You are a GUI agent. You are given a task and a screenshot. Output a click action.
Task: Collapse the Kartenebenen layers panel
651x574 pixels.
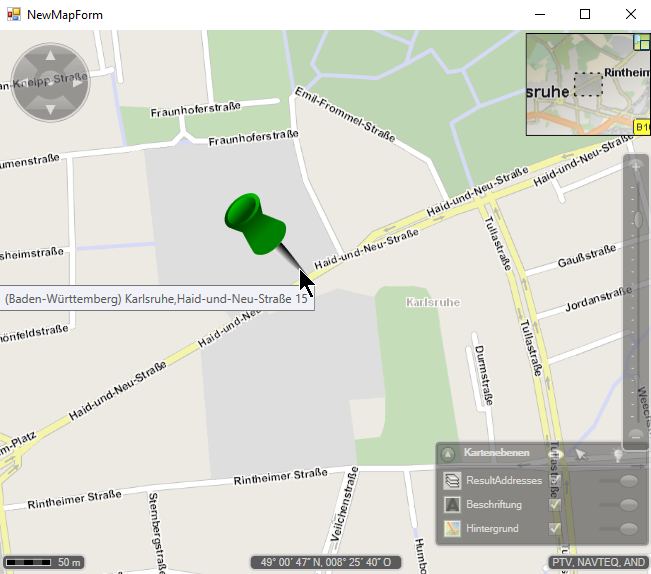449,454
